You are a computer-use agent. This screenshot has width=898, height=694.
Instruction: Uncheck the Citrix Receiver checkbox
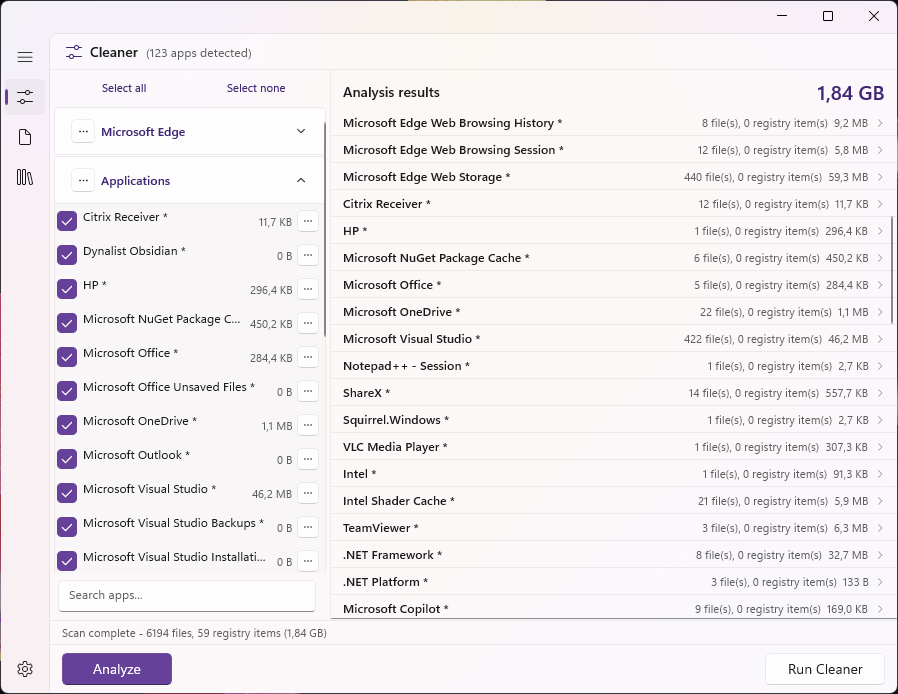coord(67,221)
